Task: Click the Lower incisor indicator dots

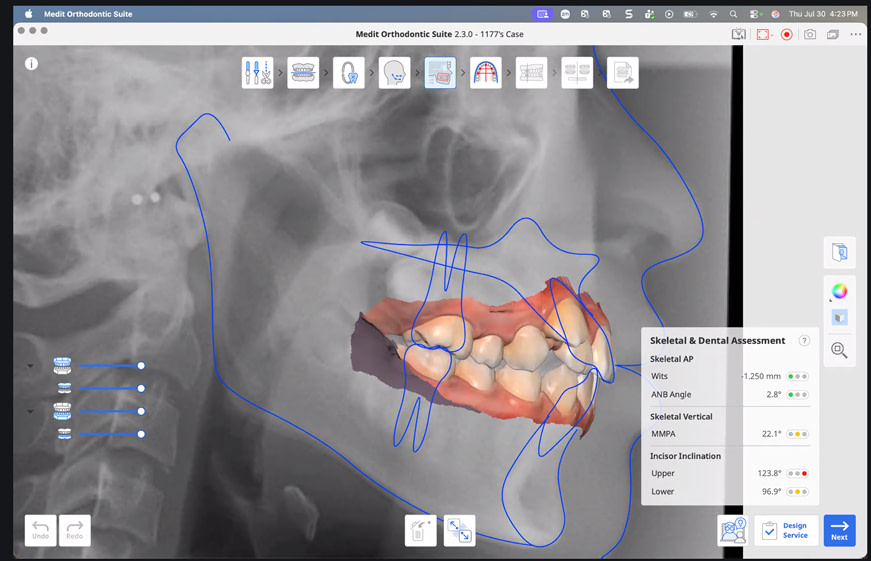Action: (x=797, y=492)
